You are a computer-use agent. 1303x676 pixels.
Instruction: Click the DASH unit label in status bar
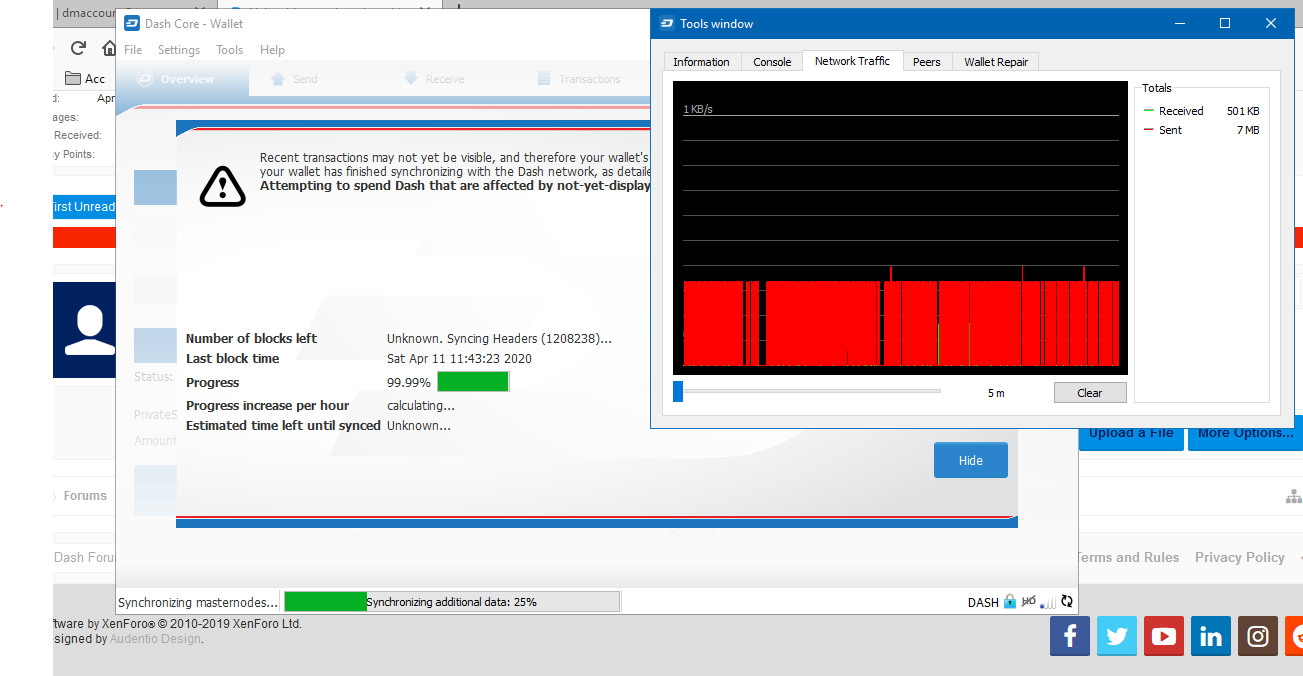click(x=983, y=602)
